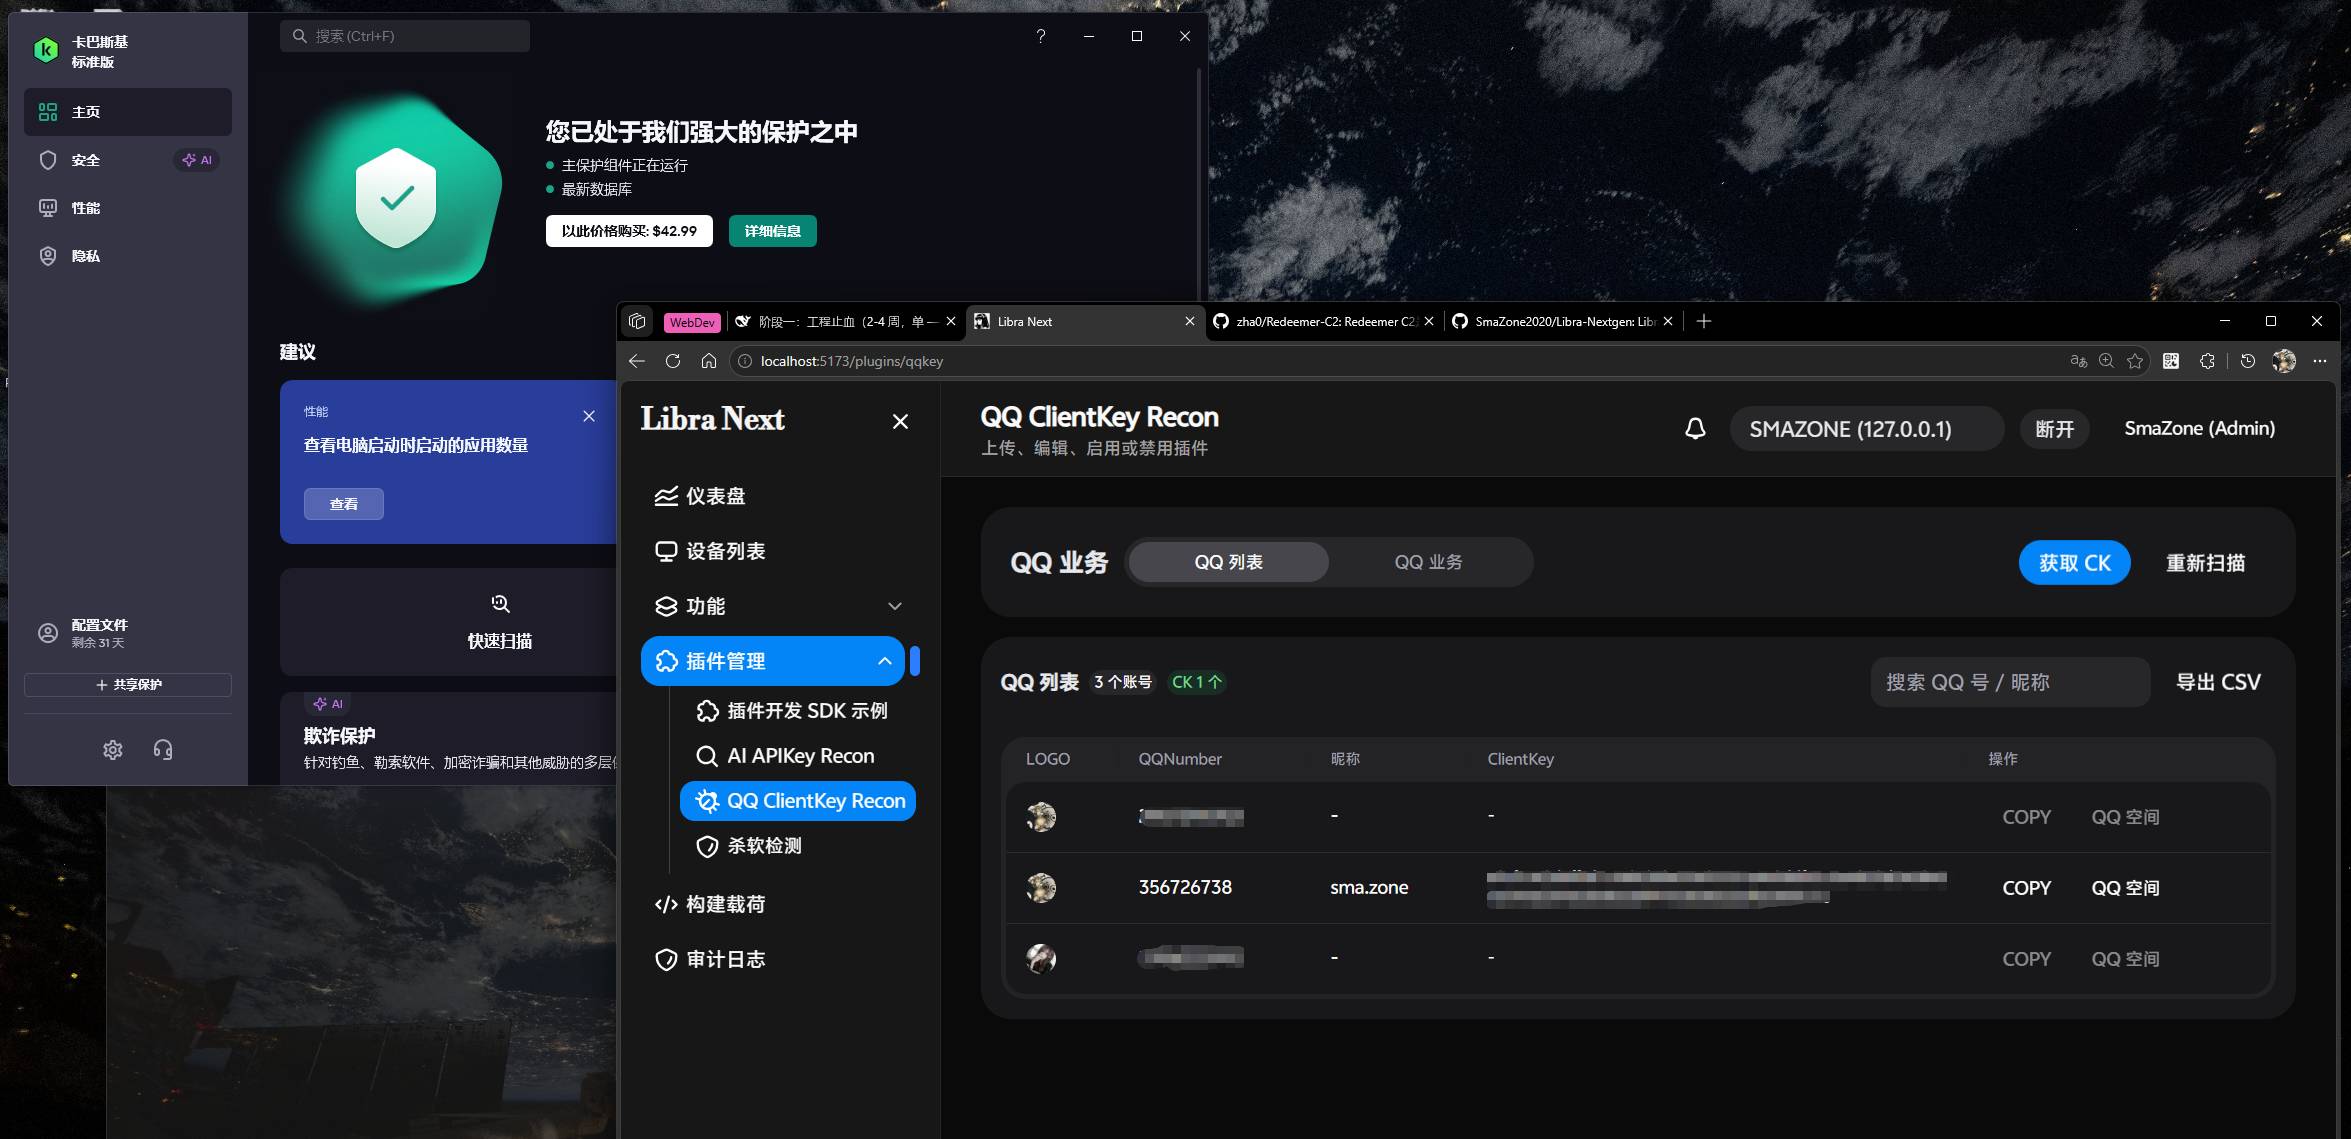Screen dimensions: 2351x1139
Task: Click 查看 on the startup apps card
Action: [x=344, y=504]
